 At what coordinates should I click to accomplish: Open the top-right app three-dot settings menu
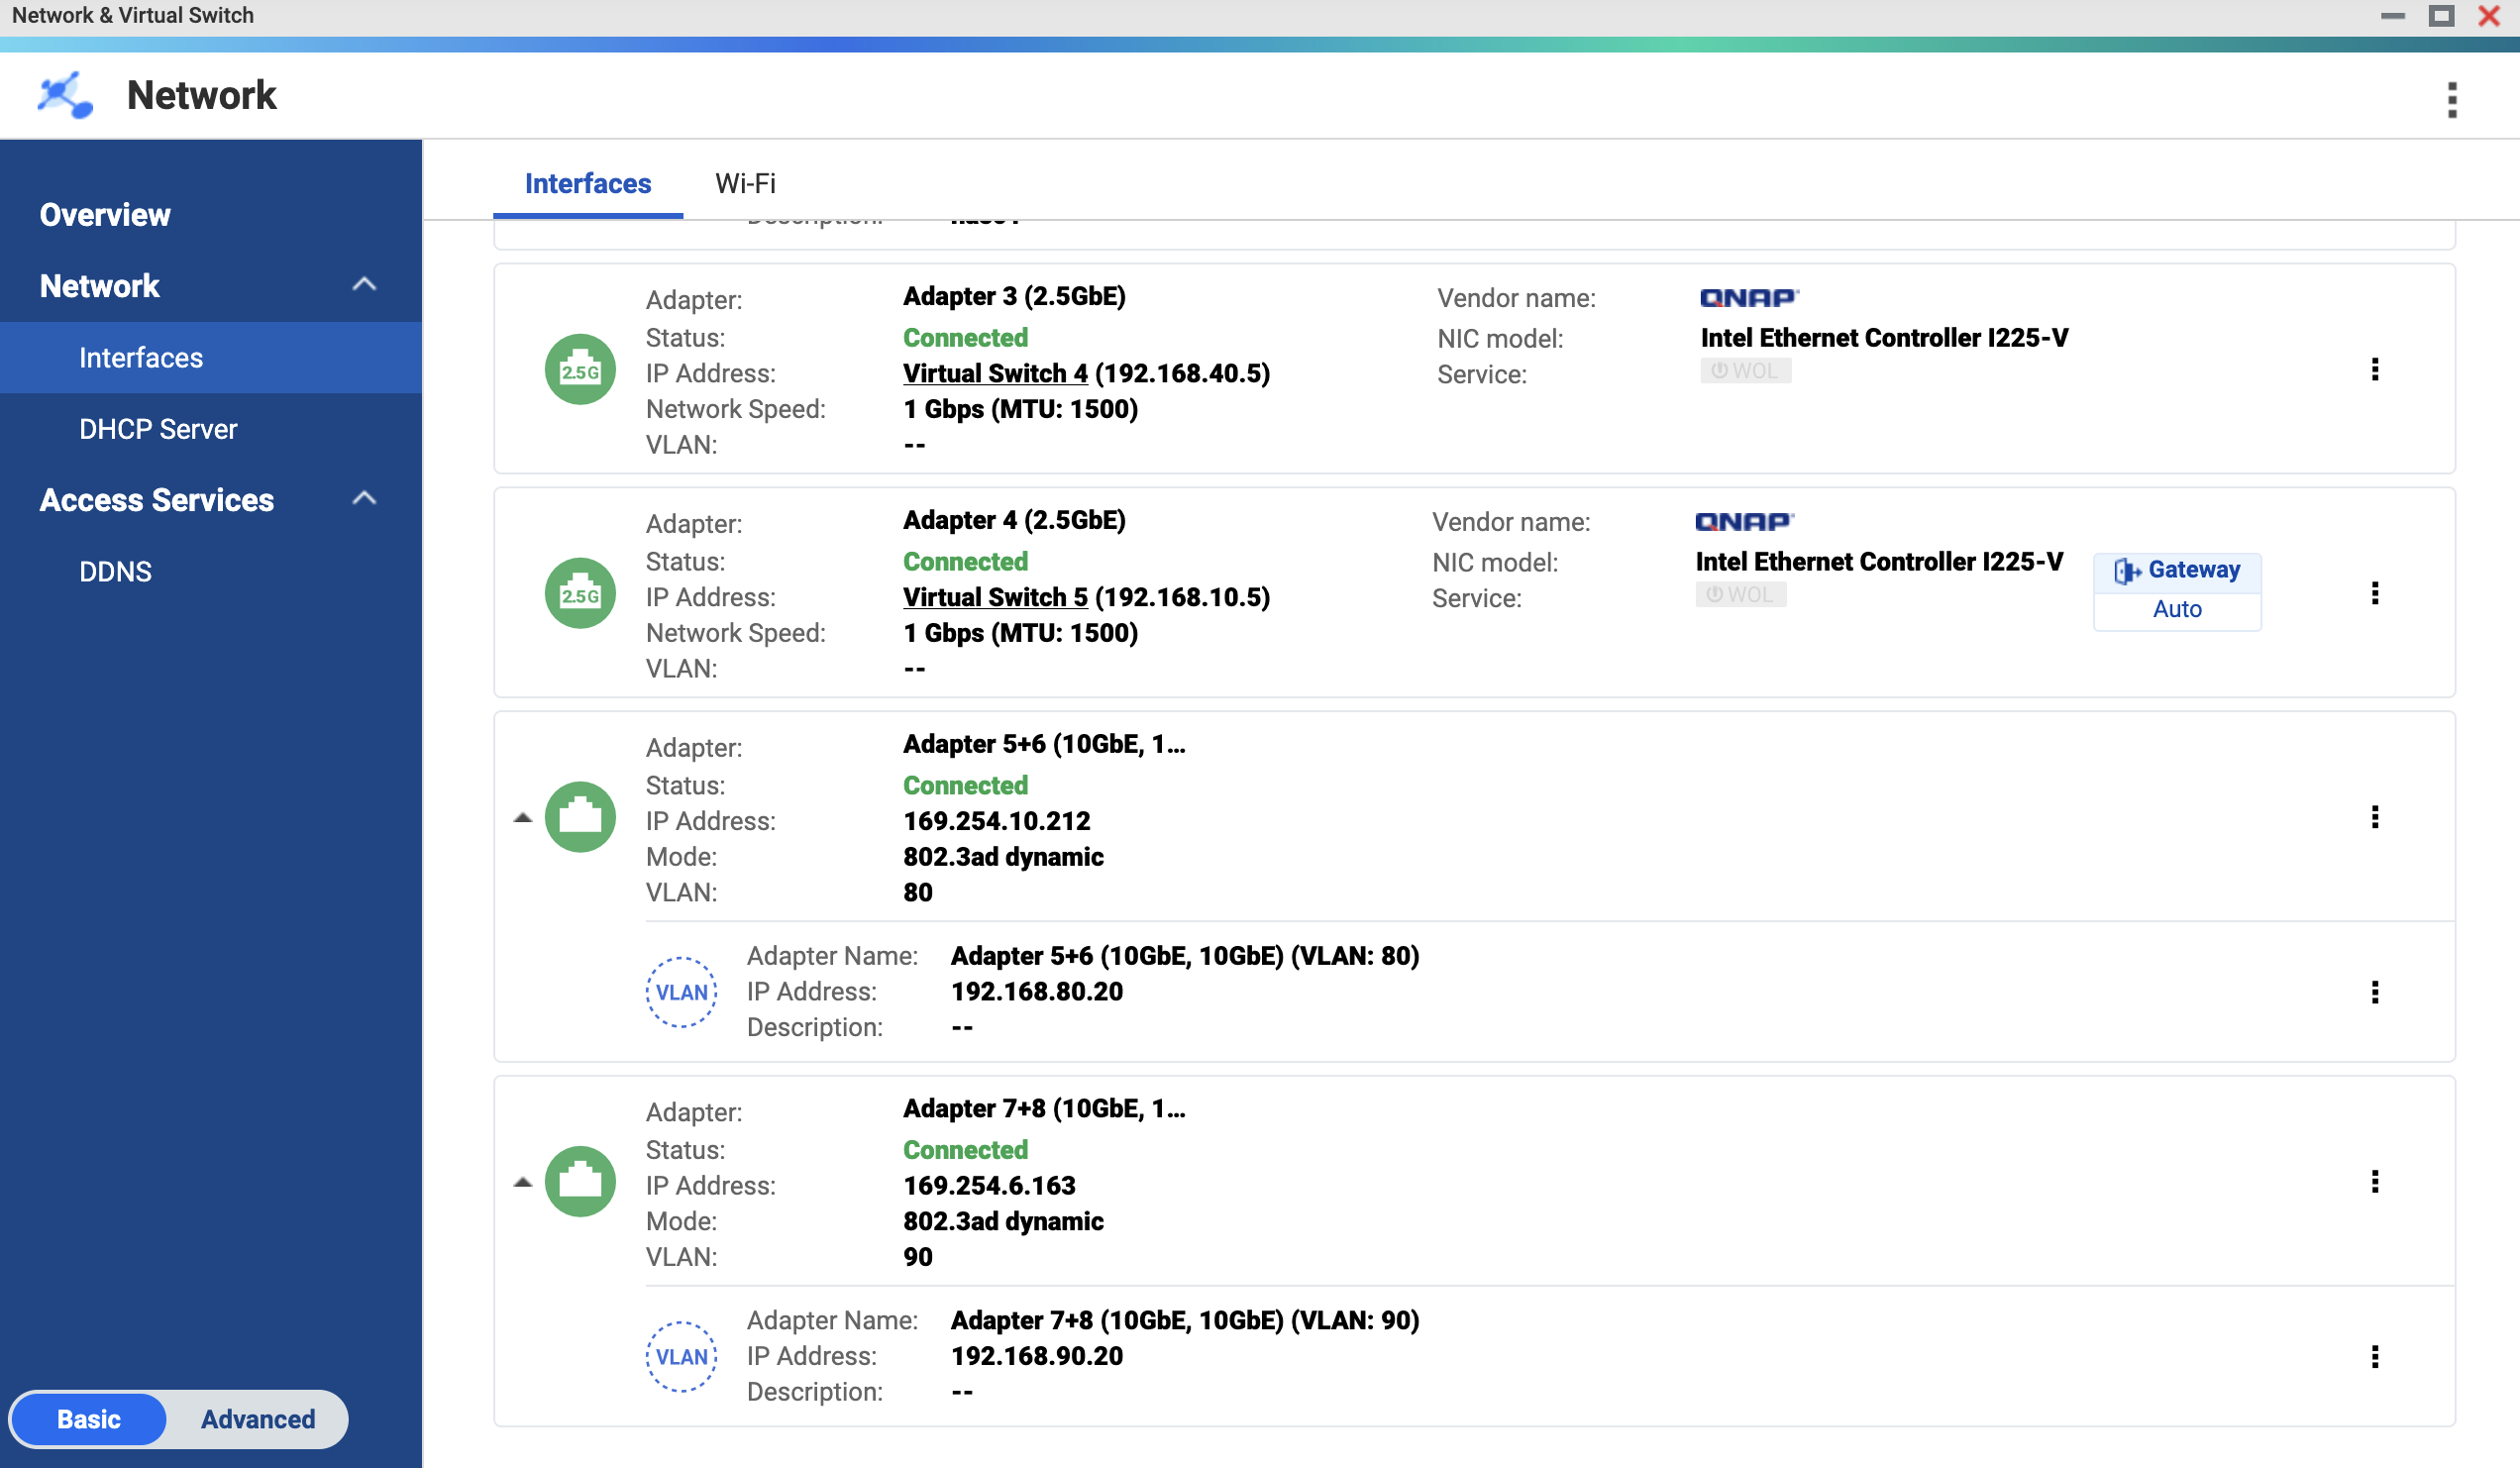pos(2451,99)
